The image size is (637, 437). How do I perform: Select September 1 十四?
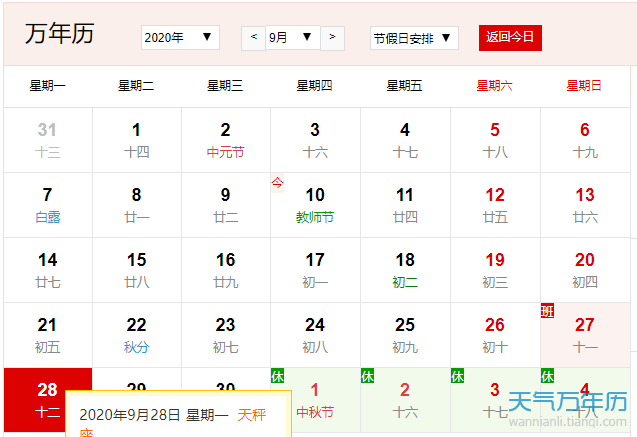click(x=137, y=140)
